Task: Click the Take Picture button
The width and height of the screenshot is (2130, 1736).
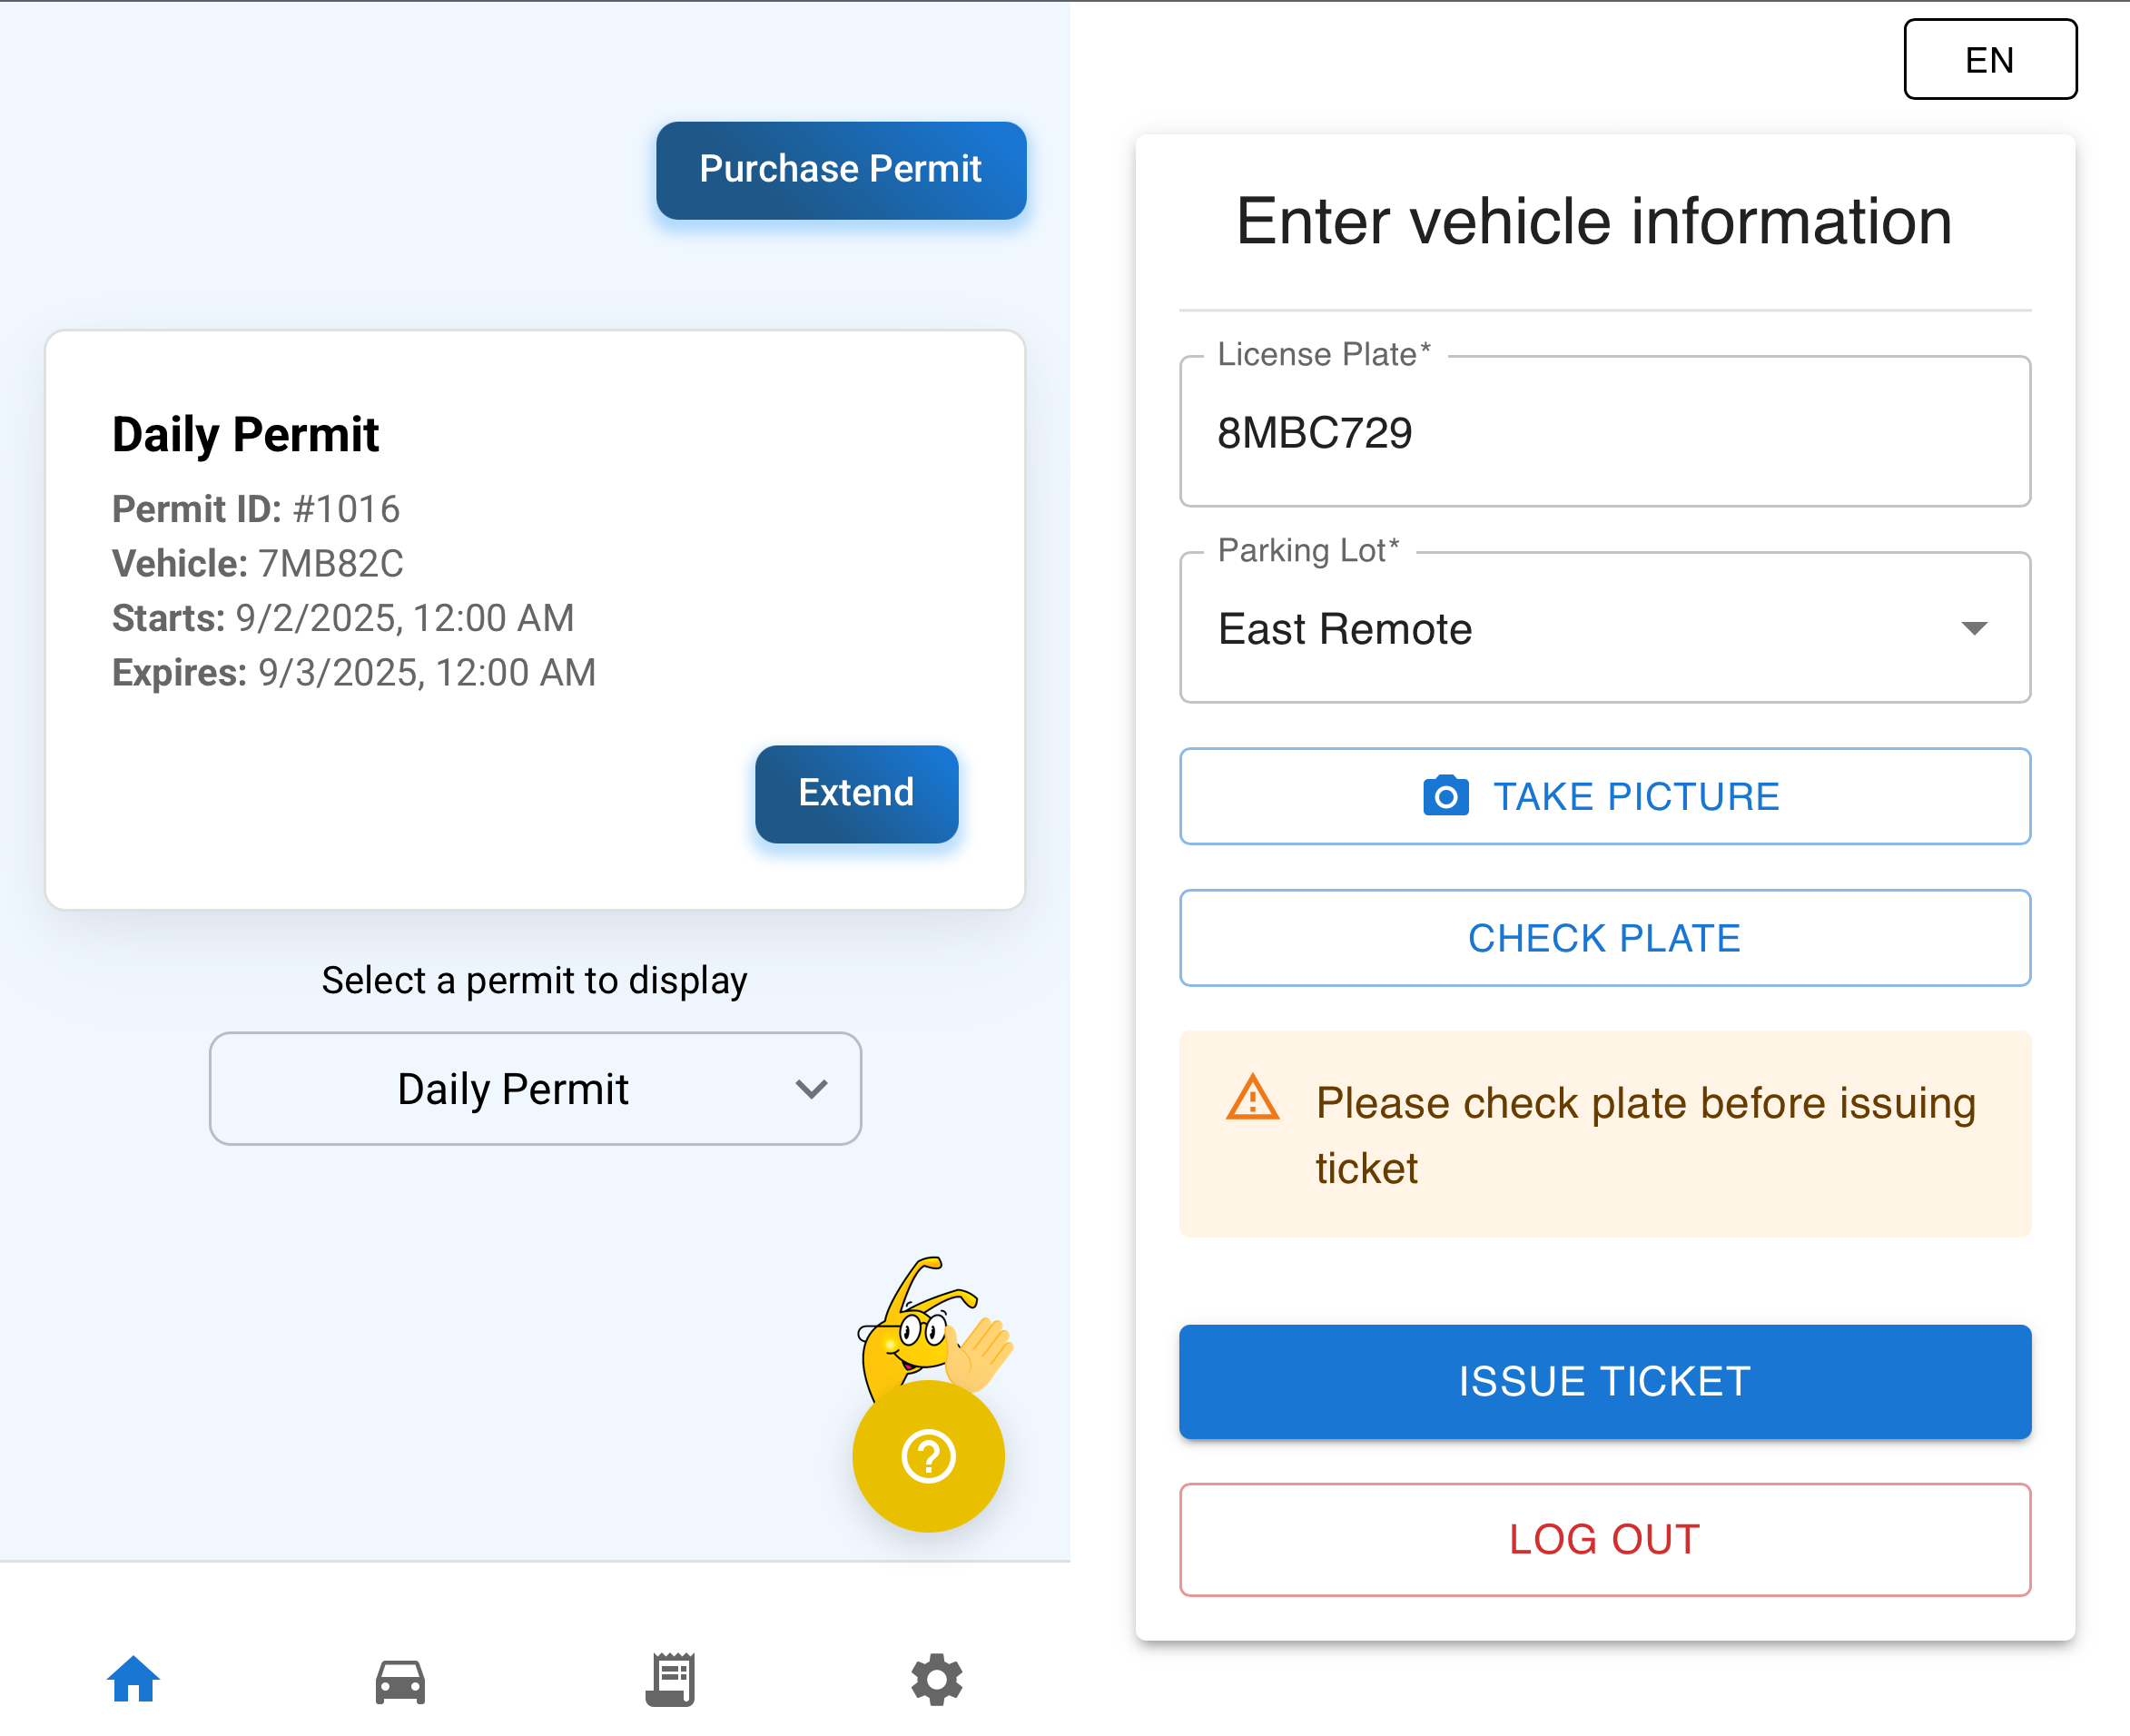Action: 1605,796
